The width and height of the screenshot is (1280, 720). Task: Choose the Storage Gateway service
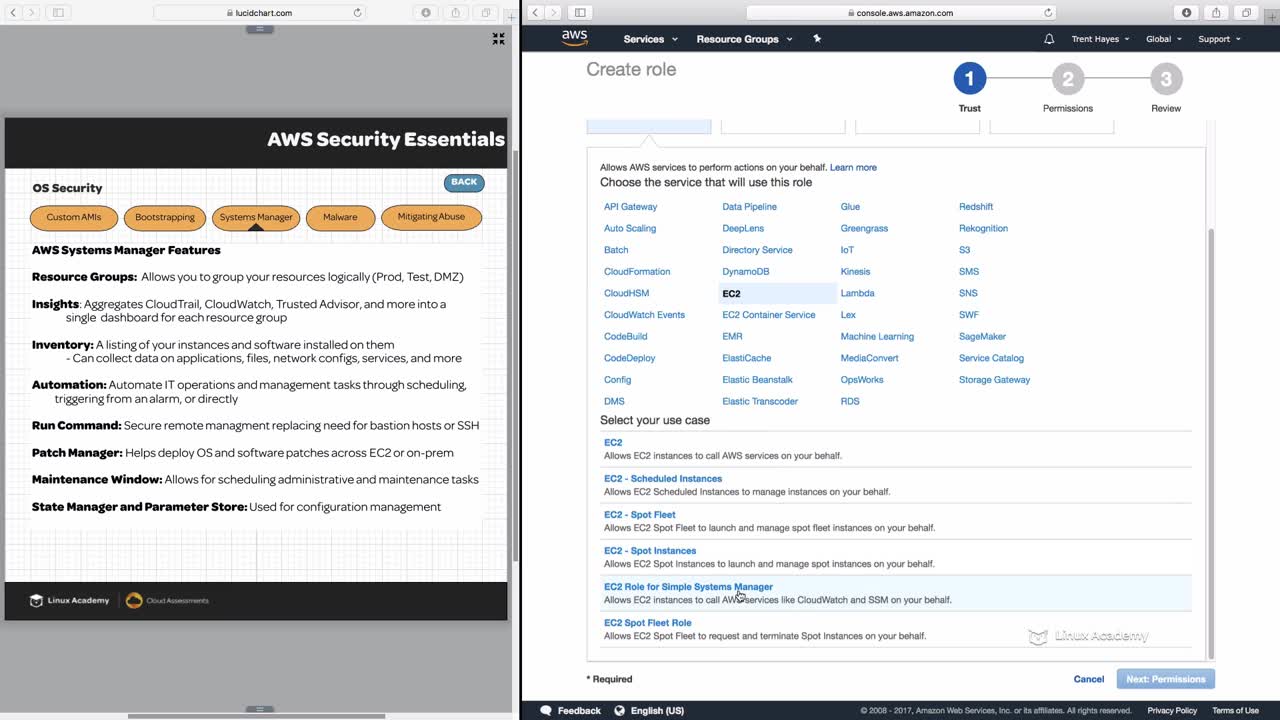click(994, 380)
